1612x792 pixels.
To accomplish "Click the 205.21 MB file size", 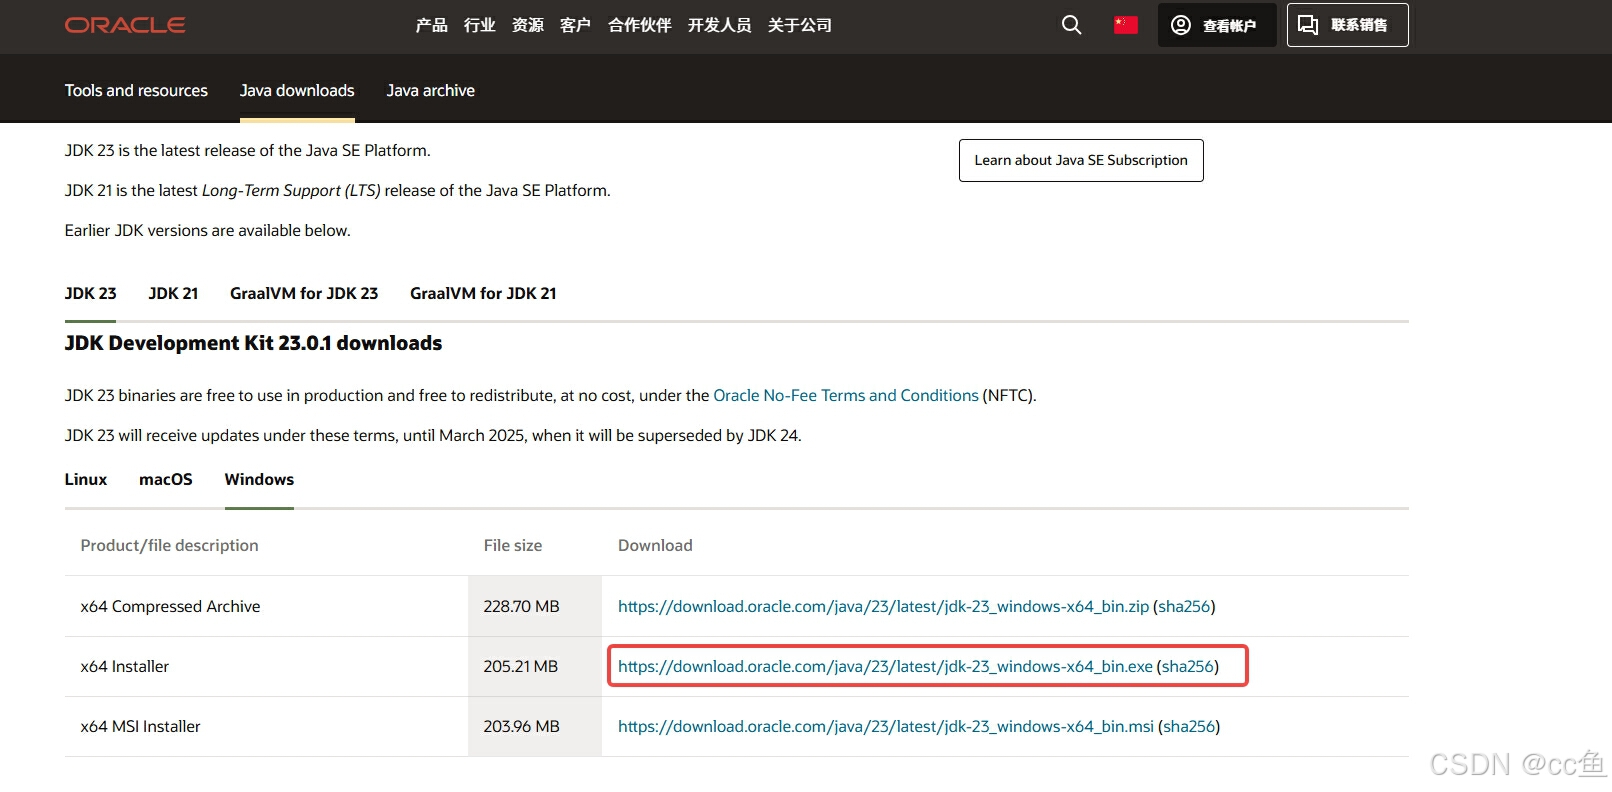I will coord(521,666).
